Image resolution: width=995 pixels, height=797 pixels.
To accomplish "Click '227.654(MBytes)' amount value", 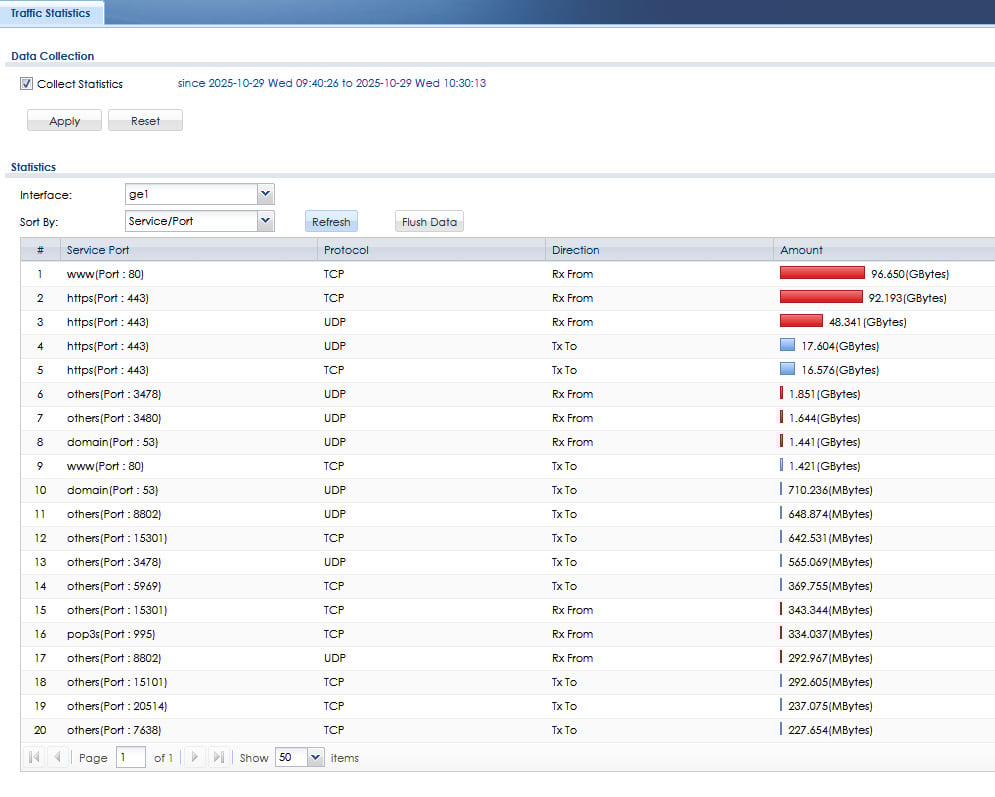I will pos(830,730).
